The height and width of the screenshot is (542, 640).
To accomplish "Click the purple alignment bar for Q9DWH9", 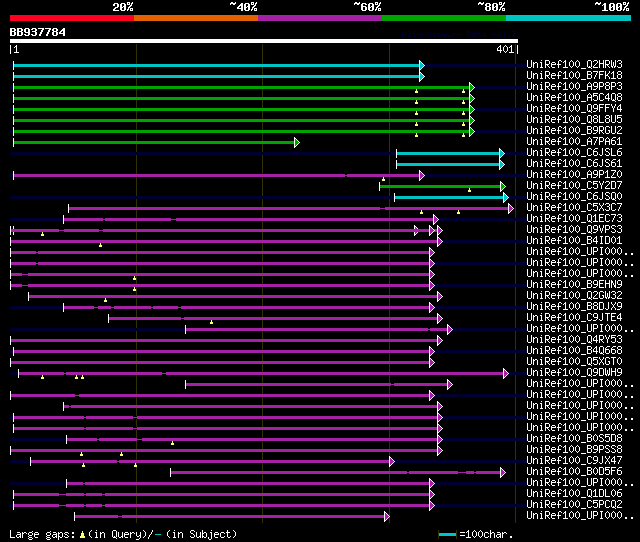I will click(261, 373).
